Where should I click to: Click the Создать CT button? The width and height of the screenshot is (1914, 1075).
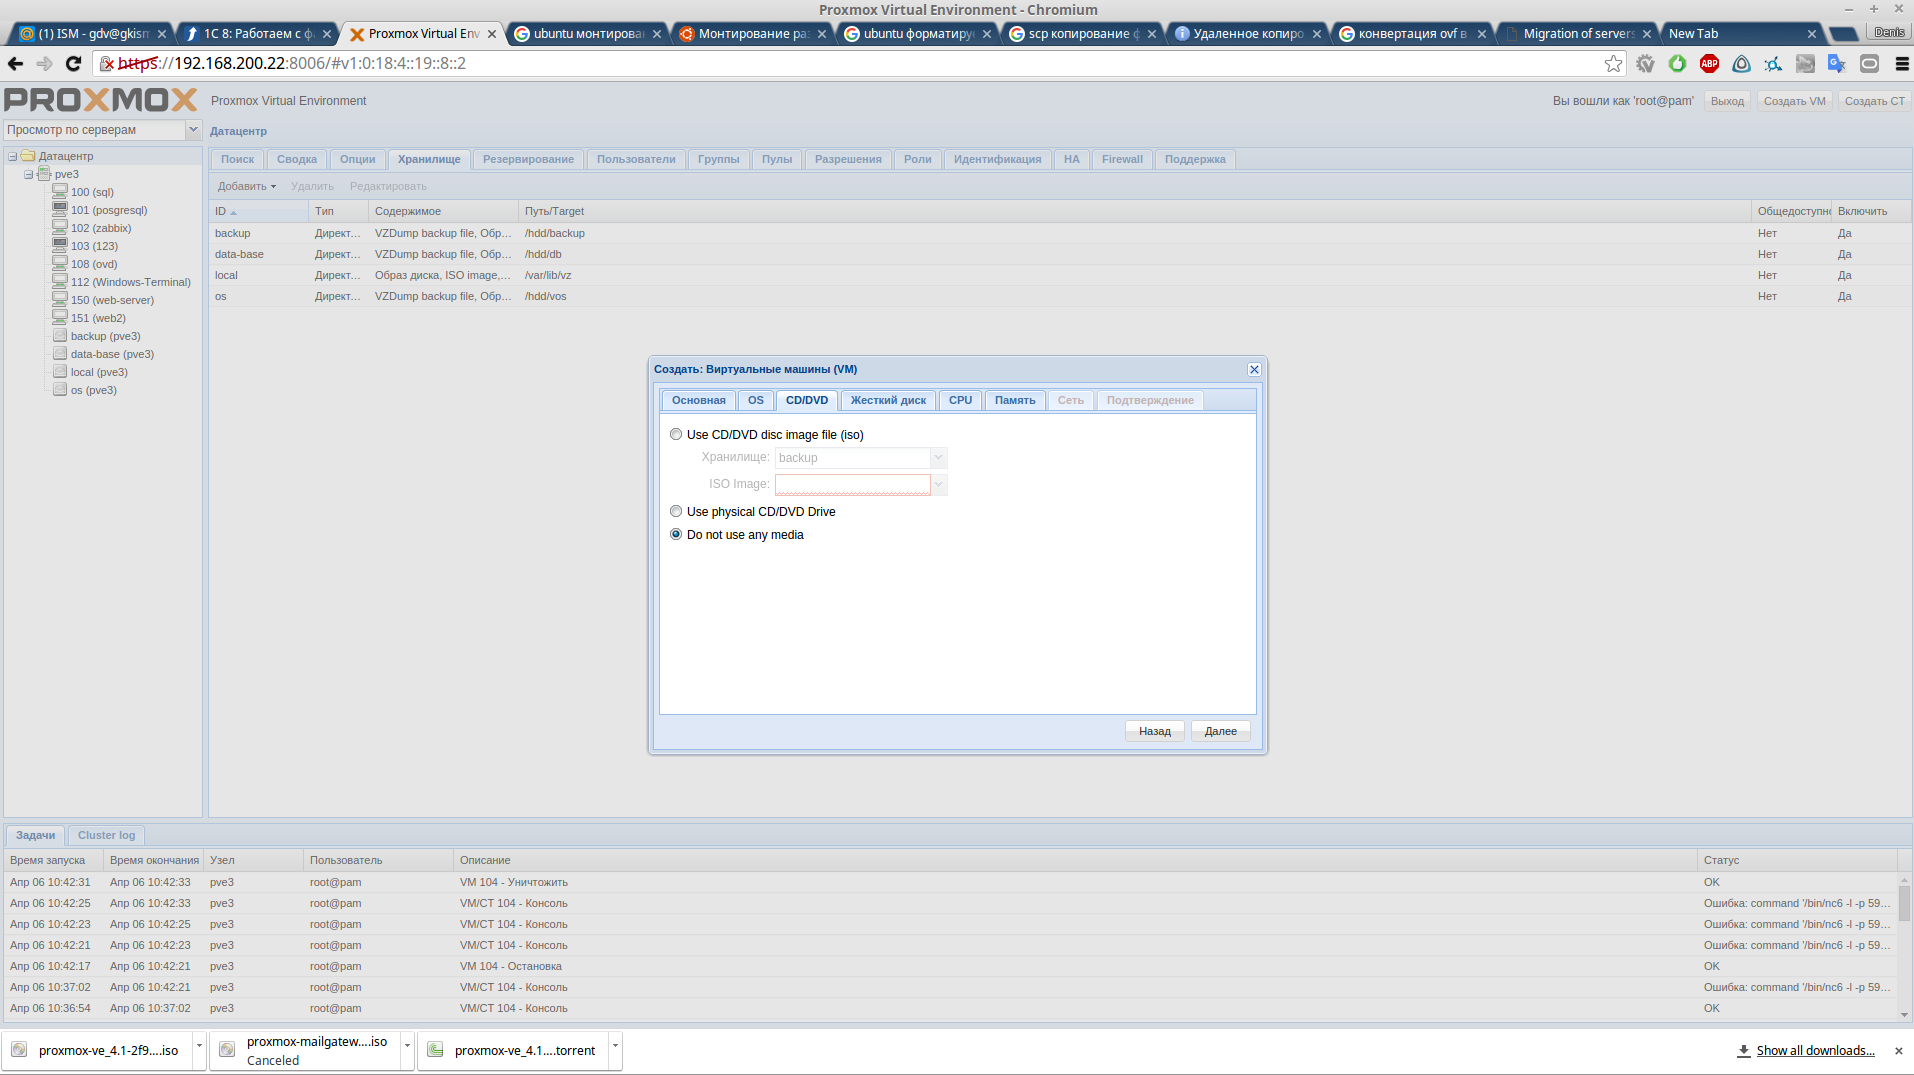coord(1874,101)
